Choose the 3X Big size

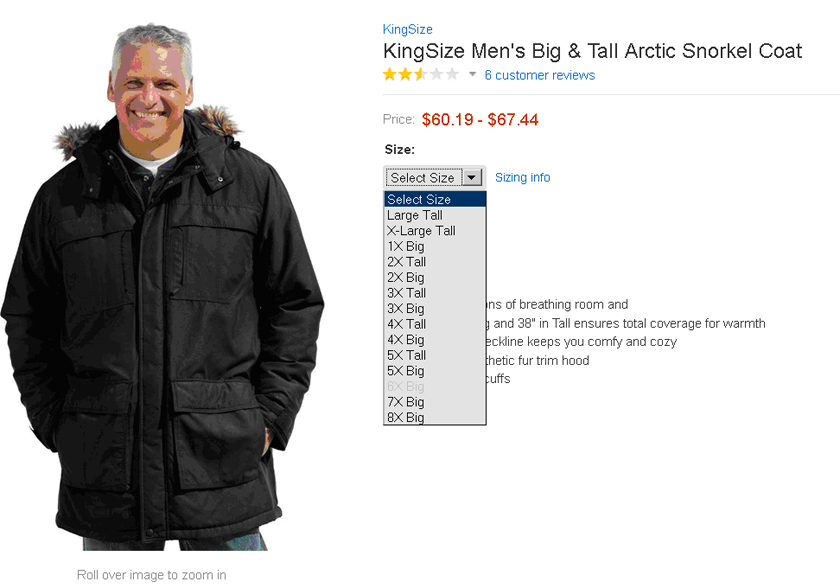[x=406, y=309]
